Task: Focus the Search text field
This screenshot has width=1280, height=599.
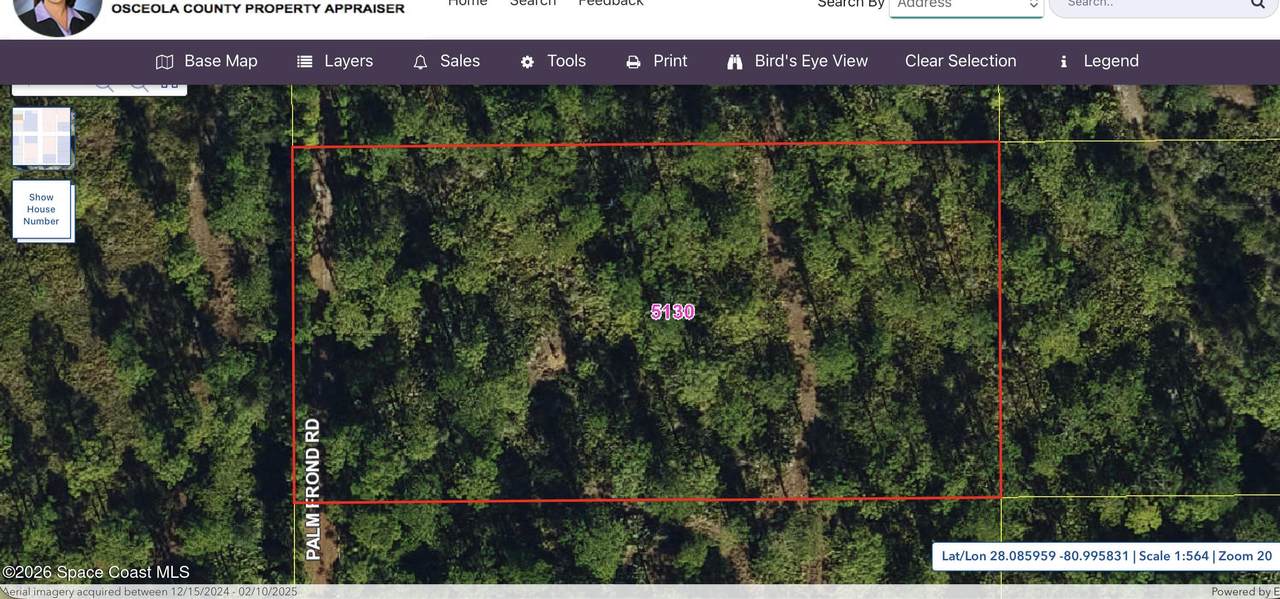Action: point(1150,4)
